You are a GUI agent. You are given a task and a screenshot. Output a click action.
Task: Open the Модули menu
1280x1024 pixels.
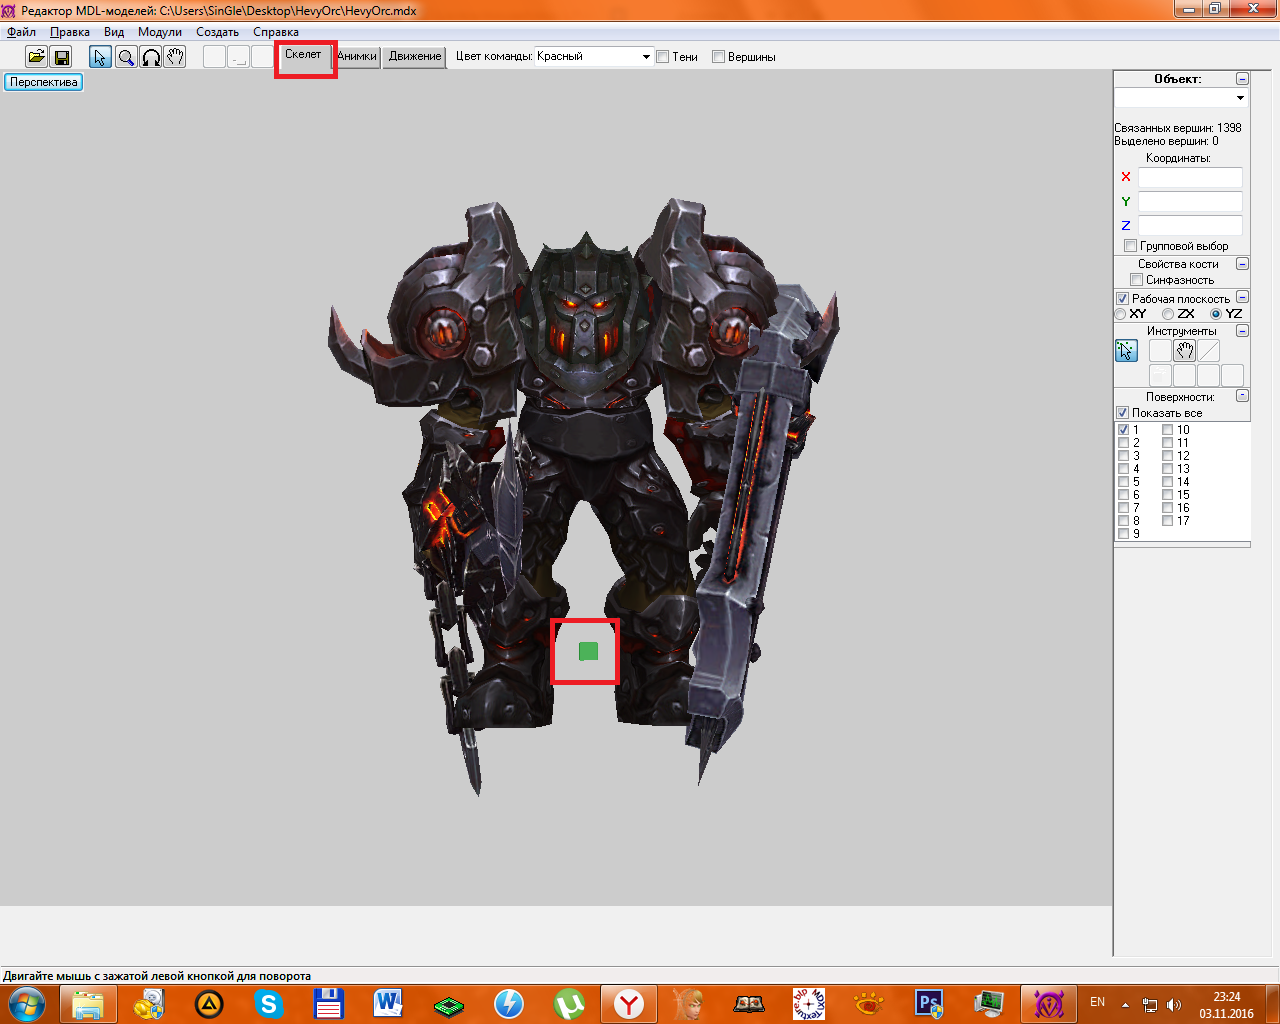point(160,32)
